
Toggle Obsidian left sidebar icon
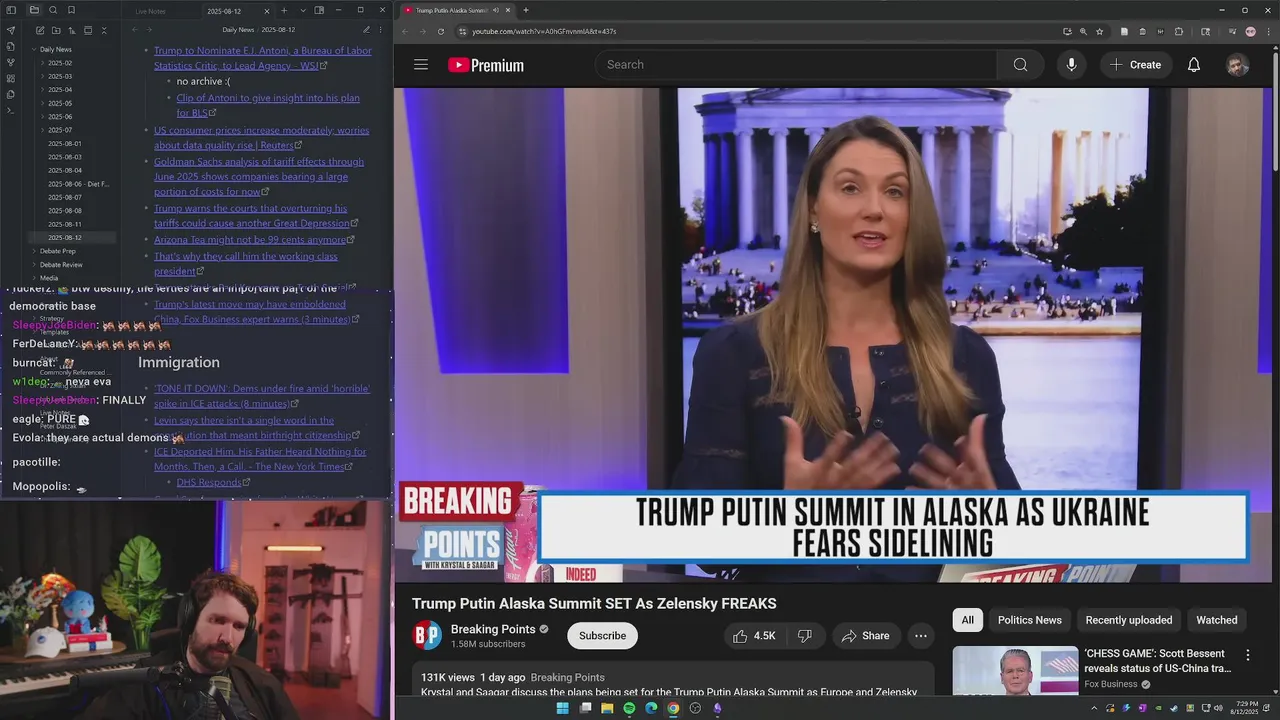click(x=11, y=10)
